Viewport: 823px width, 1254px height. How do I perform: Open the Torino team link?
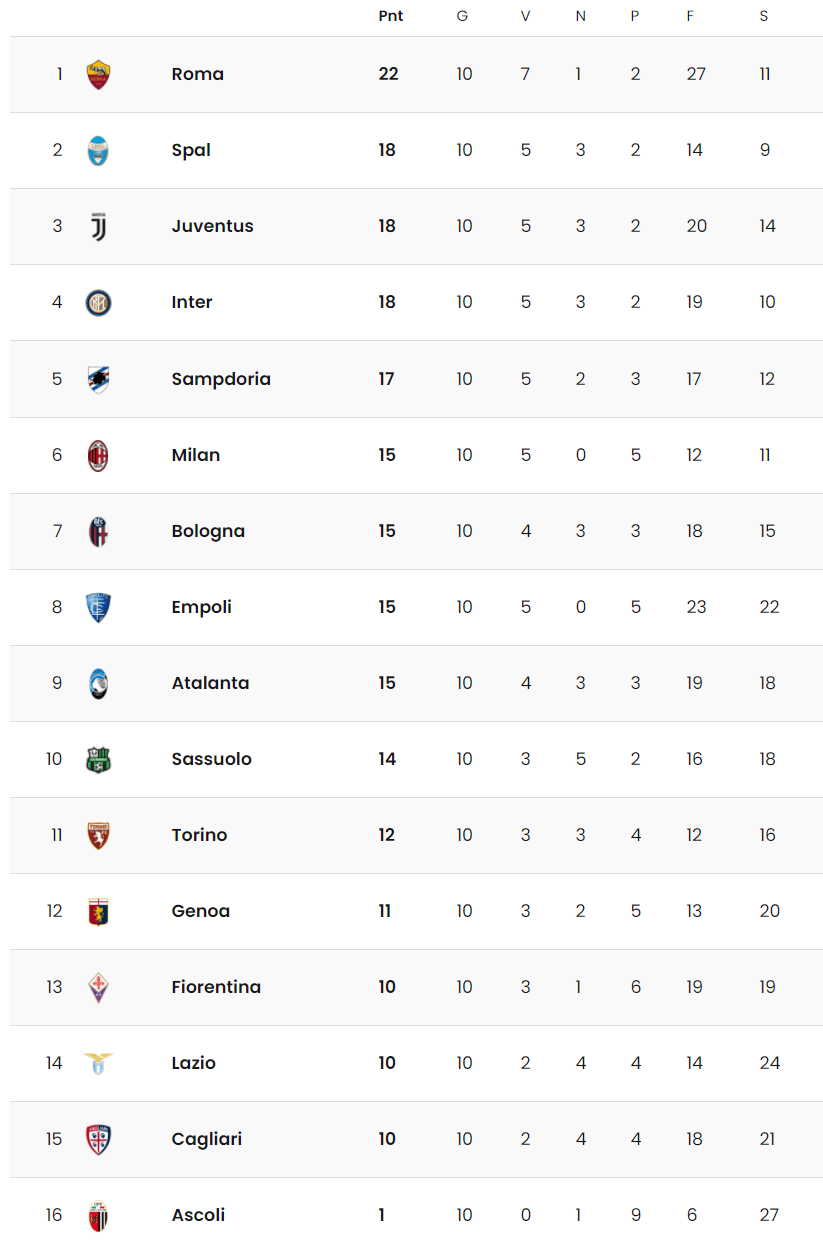coord(199,835)
